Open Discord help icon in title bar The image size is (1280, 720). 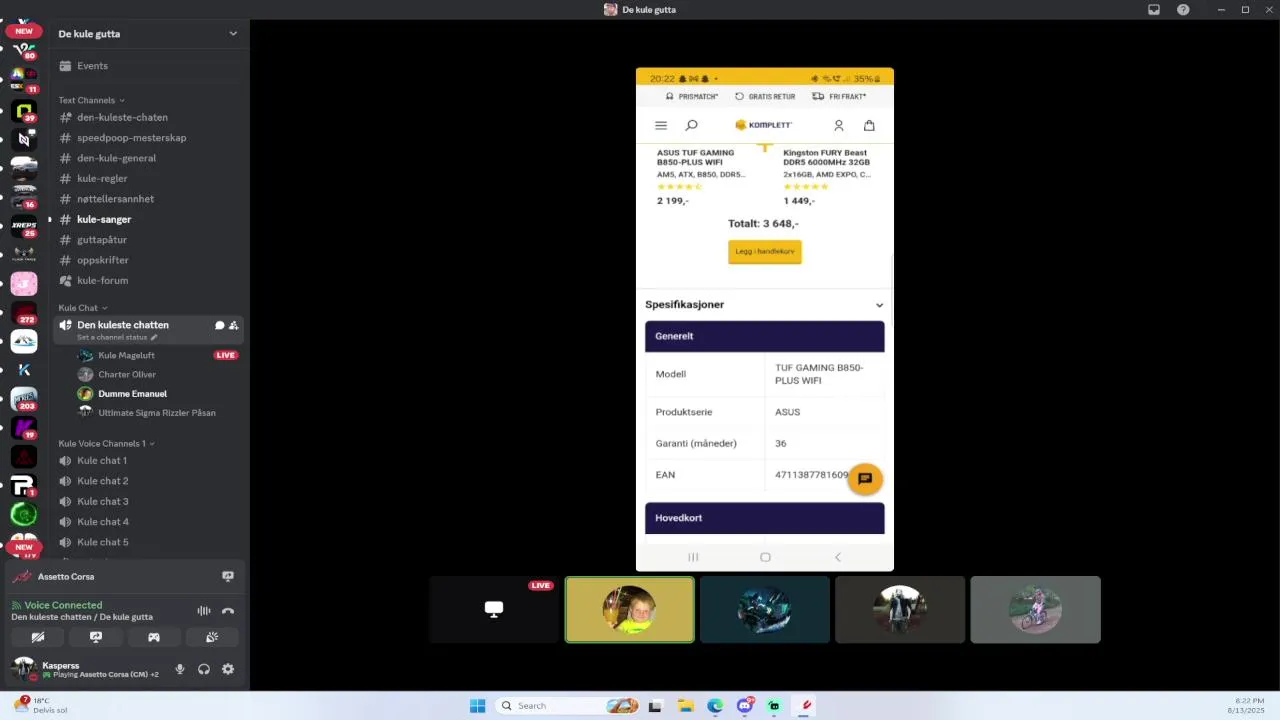click(x=1183, y=10)
